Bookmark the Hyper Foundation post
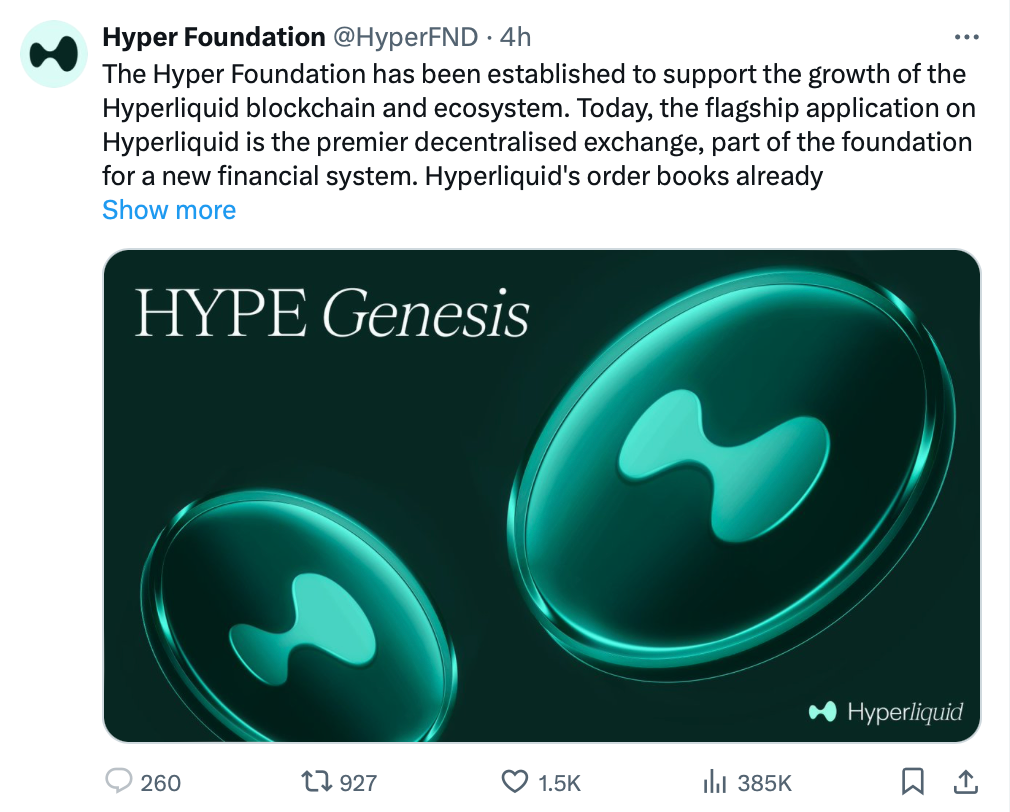Image resolution: width=1010 pixels, height=812 pixels. (912, 782)
